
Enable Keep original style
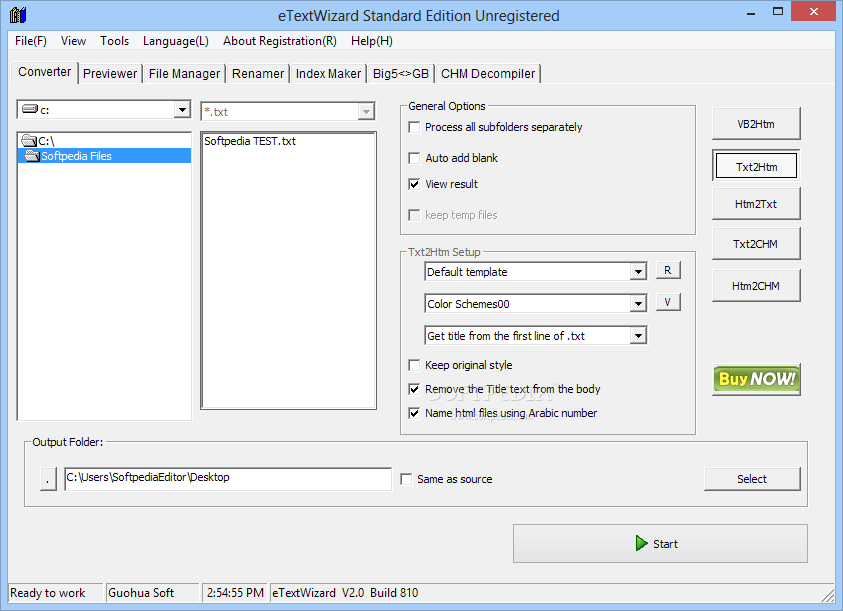[414, 365]
